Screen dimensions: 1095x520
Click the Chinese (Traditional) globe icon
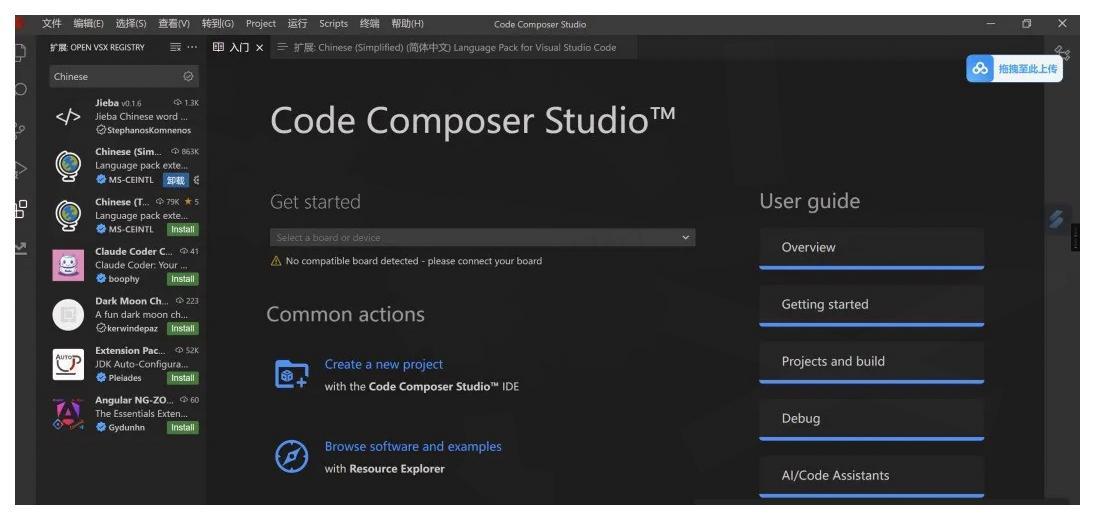[68, 216]
